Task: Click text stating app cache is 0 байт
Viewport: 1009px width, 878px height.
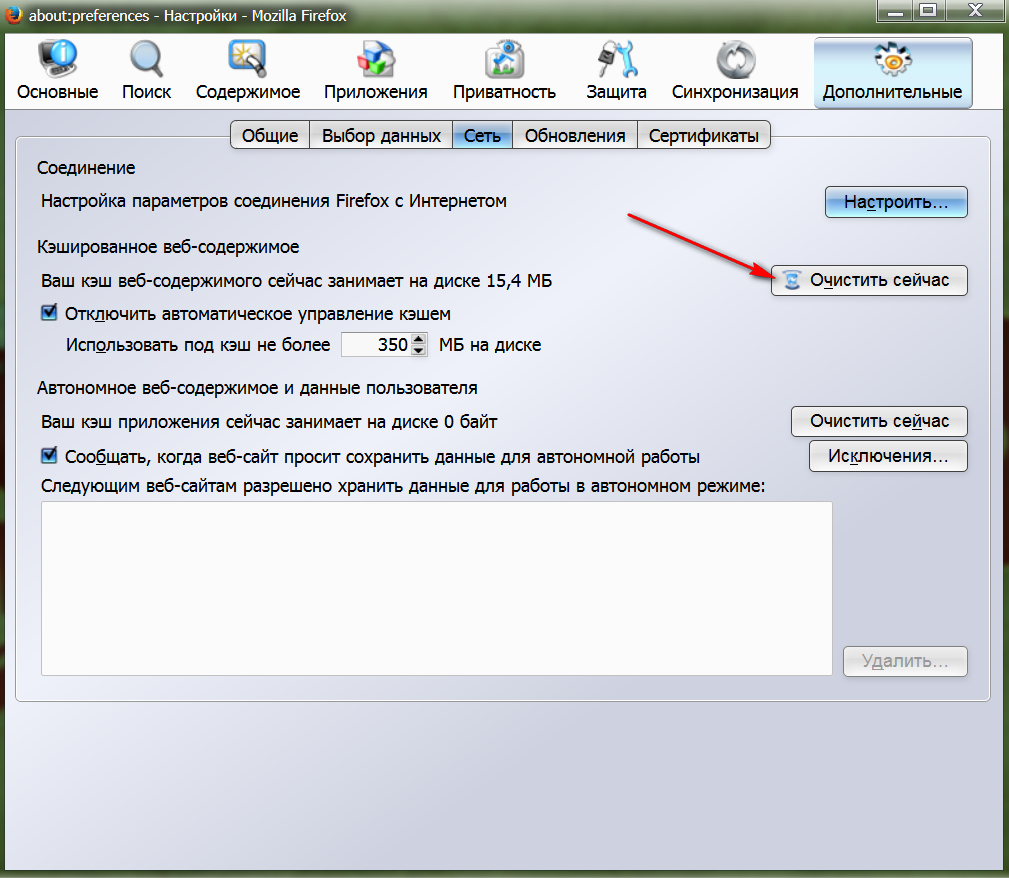Action: [x=269, y=422]
